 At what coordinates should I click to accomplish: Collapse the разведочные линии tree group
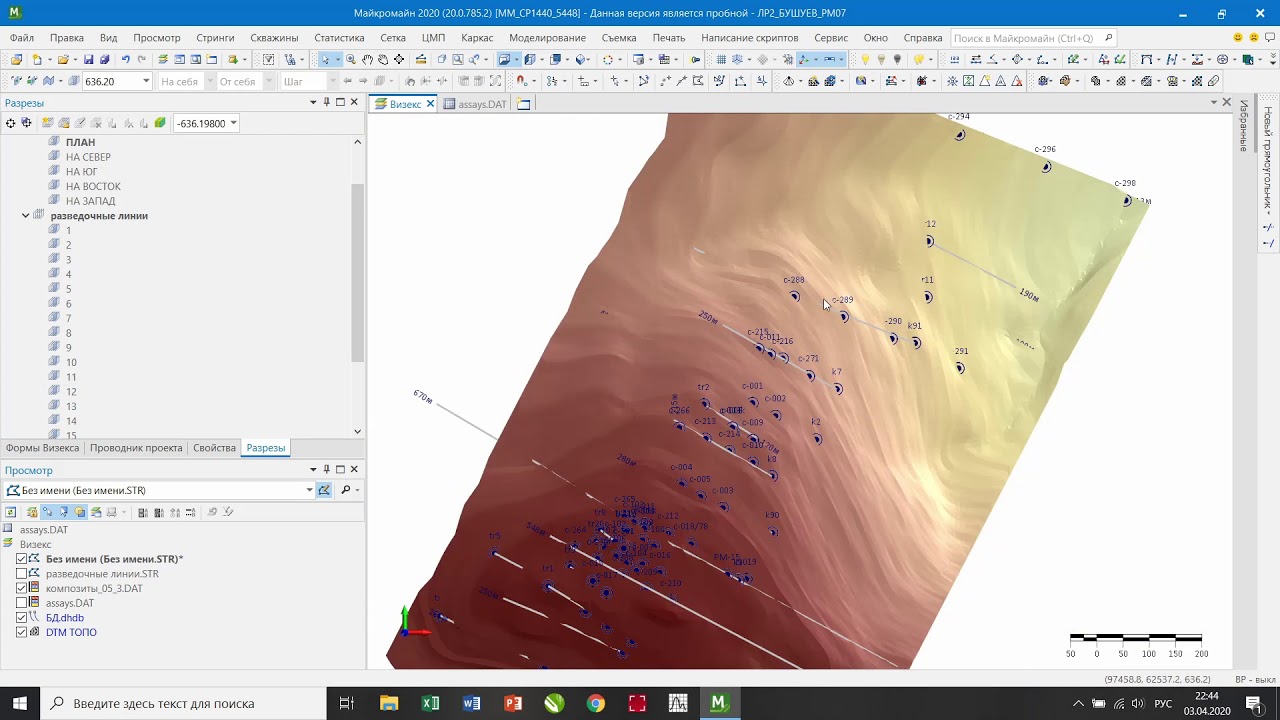(26, 215)
